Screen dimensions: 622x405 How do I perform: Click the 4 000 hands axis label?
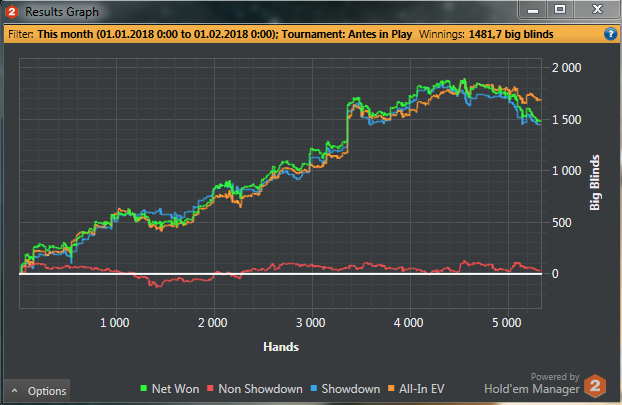(409, 322)
